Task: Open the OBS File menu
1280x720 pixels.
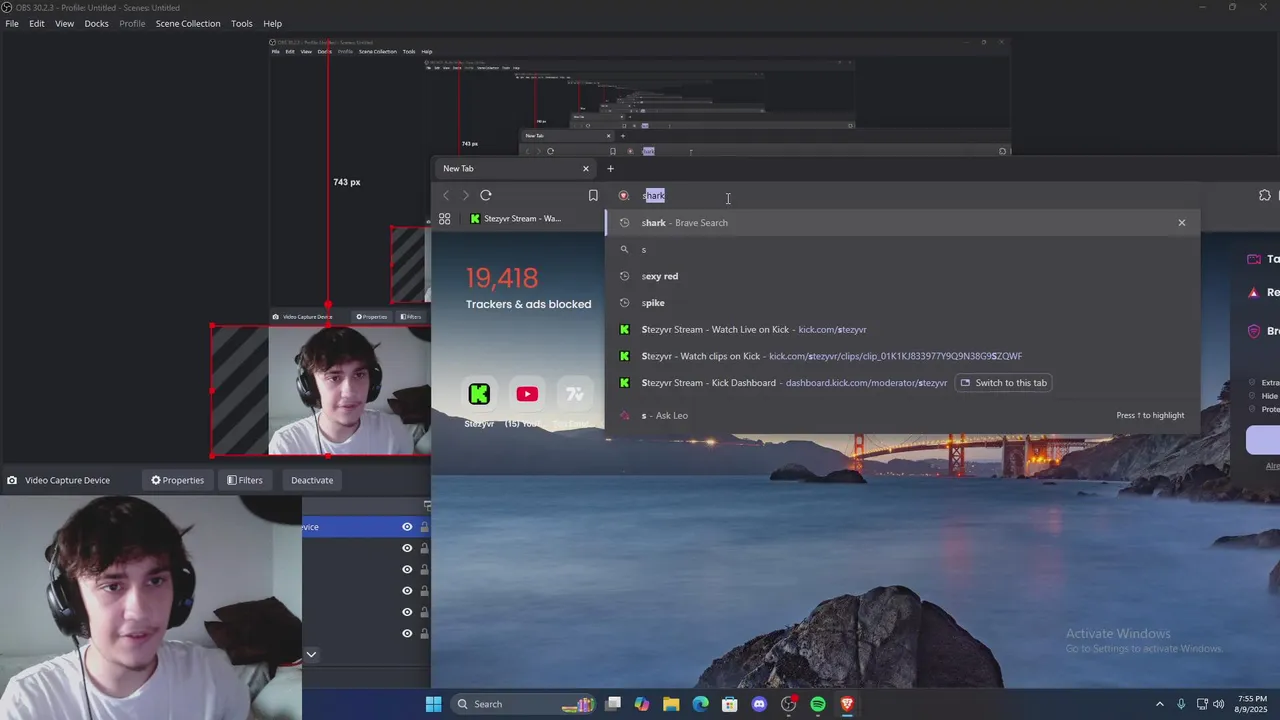Action: pos(12,23)
